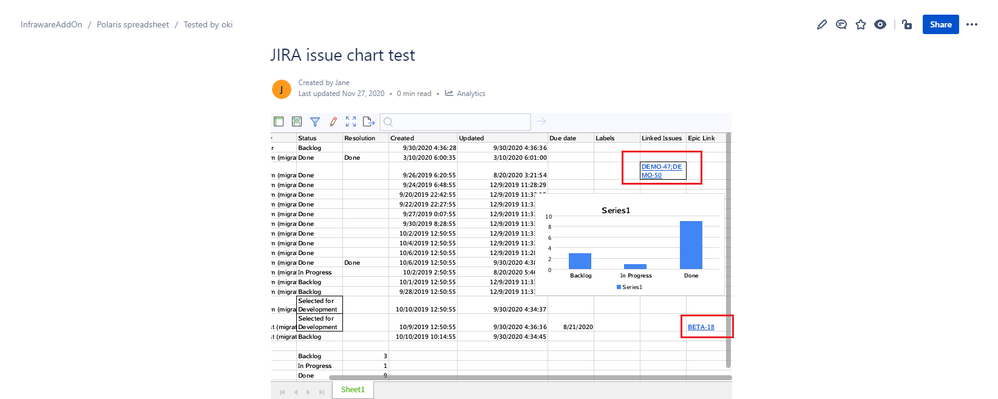998x399 pixels.
Task: Open the Analytics link
Action: (x=465, y=94)
